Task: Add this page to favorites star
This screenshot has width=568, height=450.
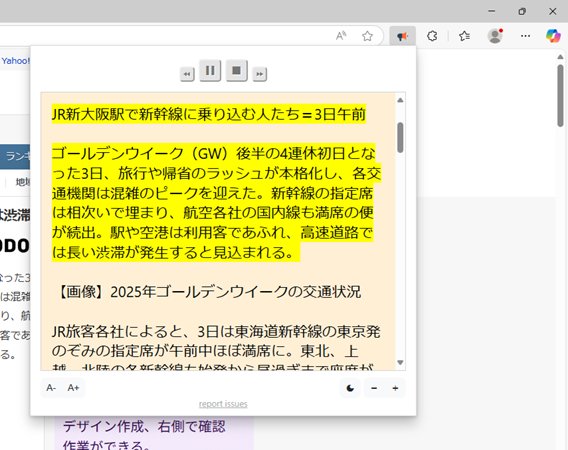Action: tap(367, 36)
